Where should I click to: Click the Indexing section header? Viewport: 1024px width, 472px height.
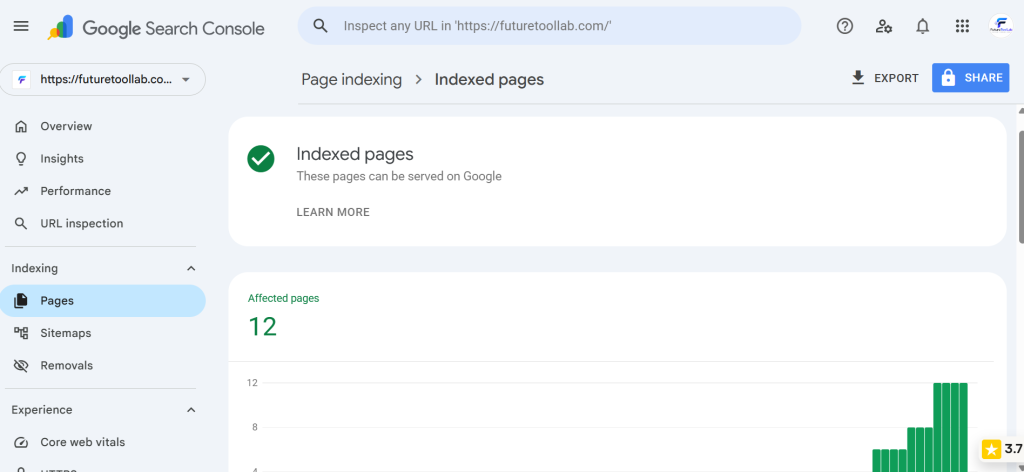point(103,268)
